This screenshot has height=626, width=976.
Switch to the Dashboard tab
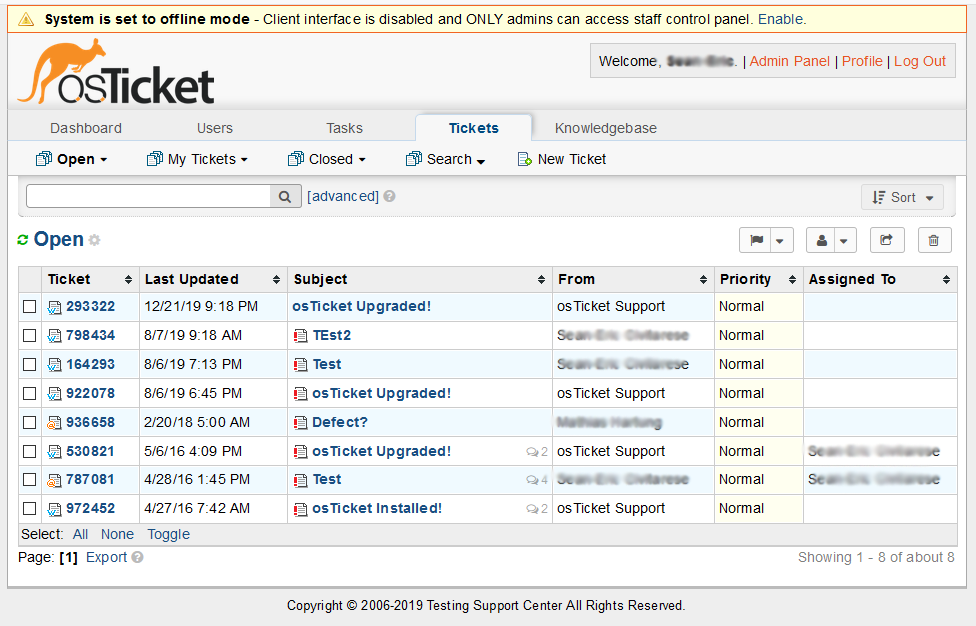click(x=86, y=128)
